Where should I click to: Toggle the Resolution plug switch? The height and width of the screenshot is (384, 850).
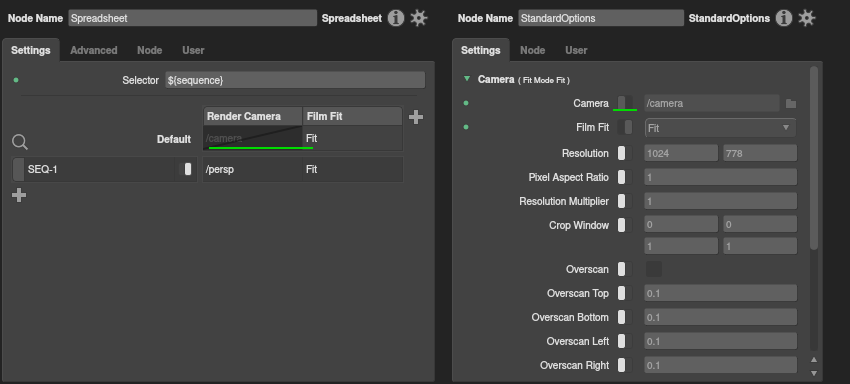(624, 153)
